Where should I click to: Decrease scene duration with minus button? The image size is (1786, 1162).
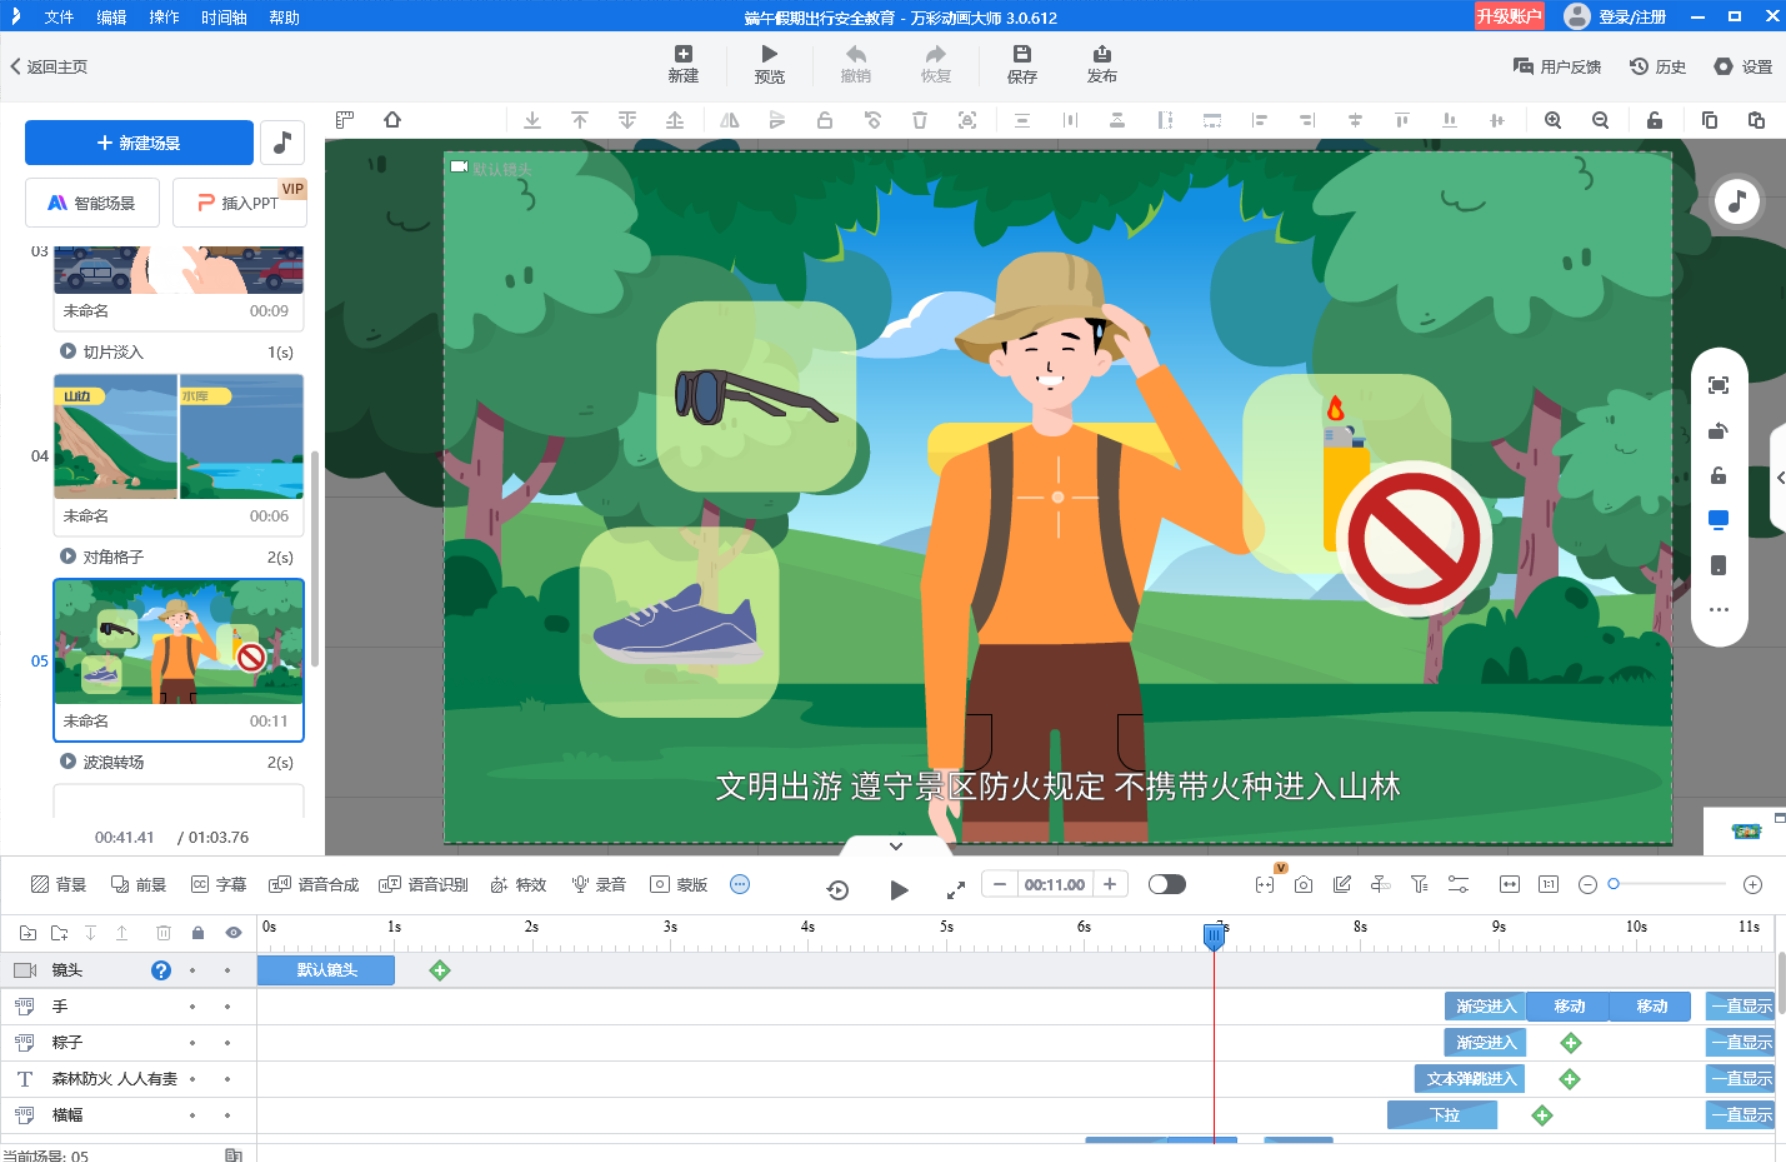click(999, 884)
